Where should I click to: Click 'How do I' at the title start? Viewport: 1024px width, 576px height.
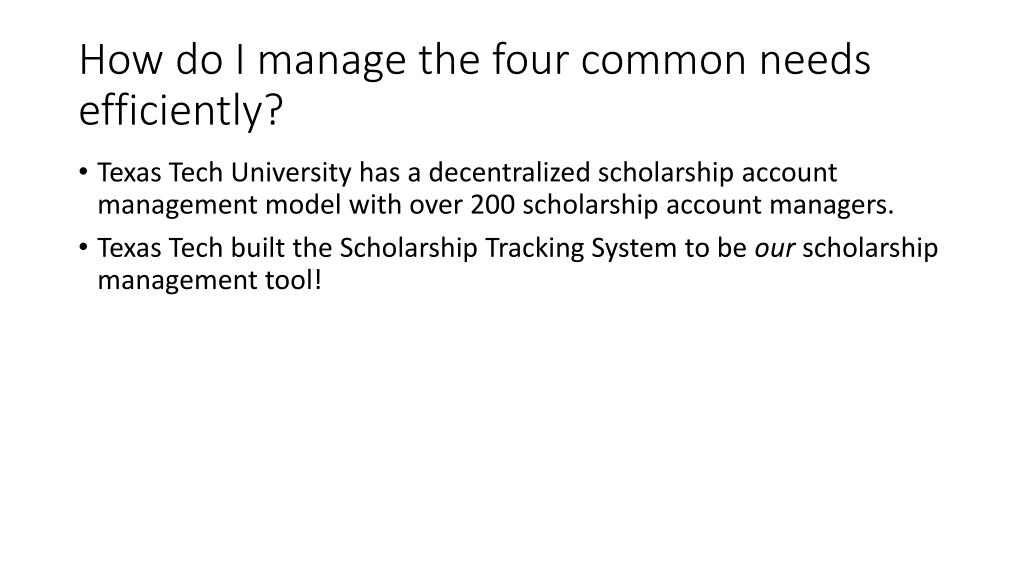point(163,59)
